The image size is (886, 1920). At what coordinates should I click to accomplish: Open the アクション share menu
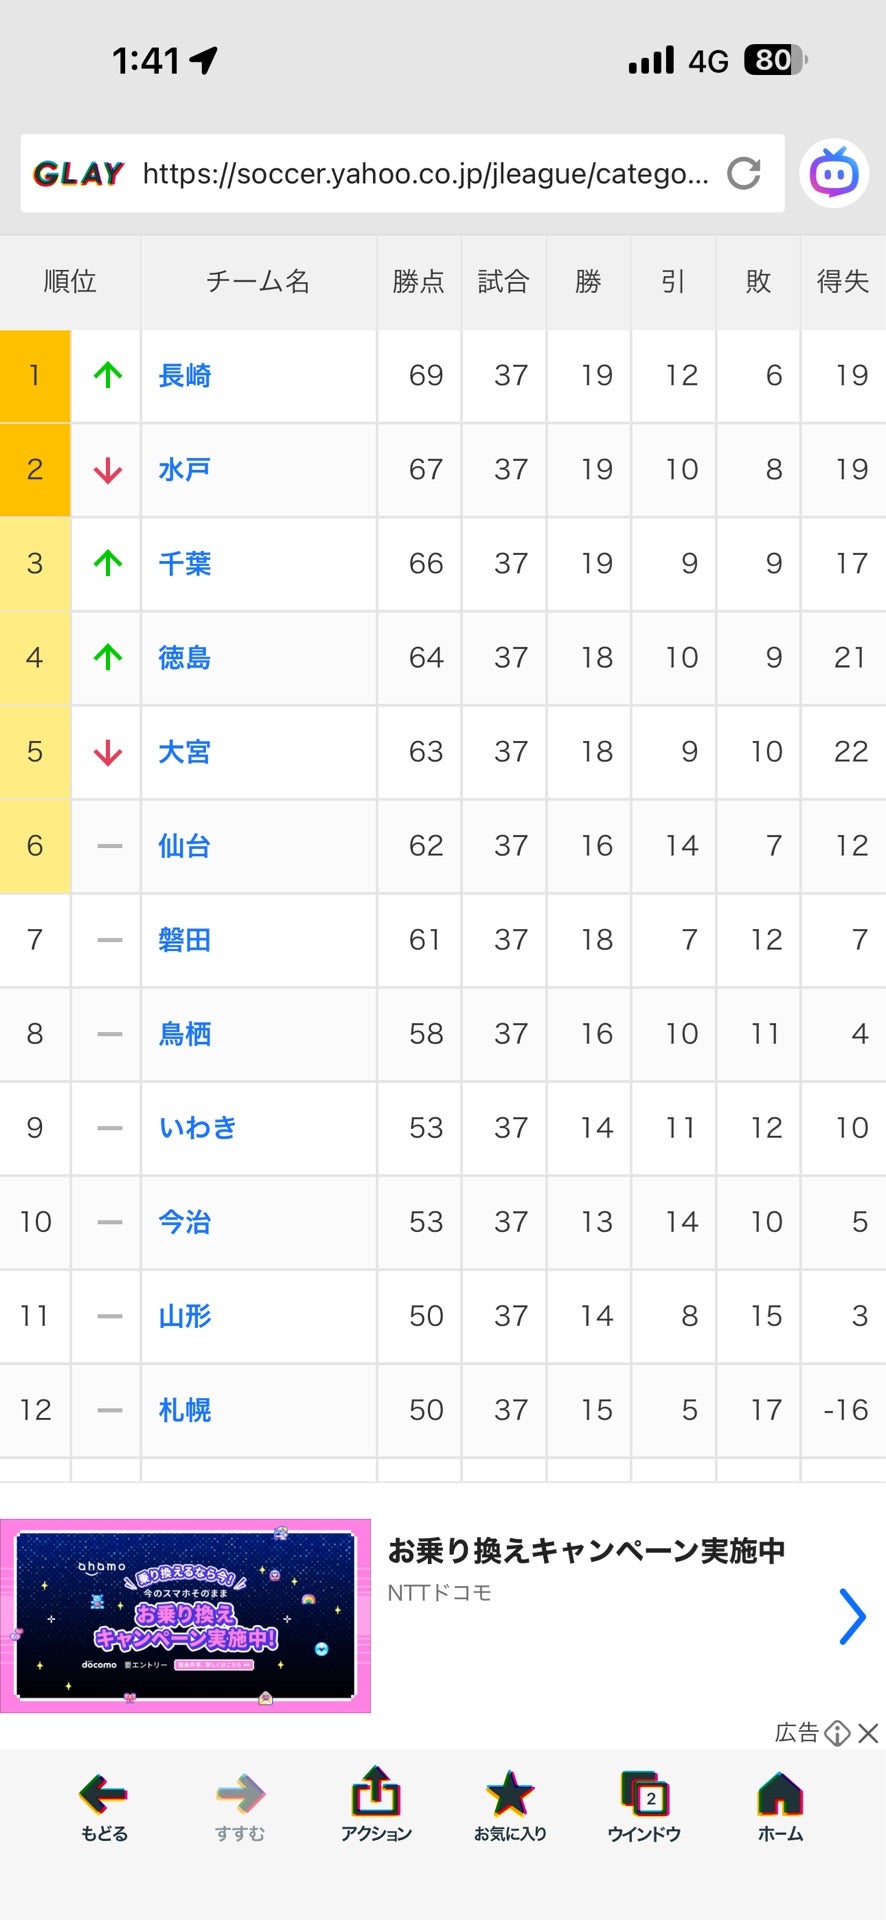376,1806
